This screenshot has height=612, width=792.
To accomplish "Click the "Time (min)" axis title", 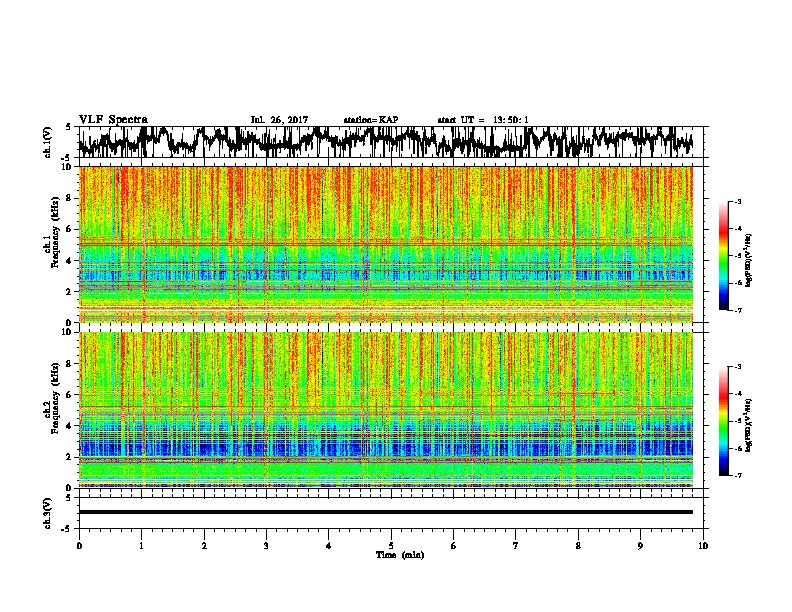I will pos(400,555).
